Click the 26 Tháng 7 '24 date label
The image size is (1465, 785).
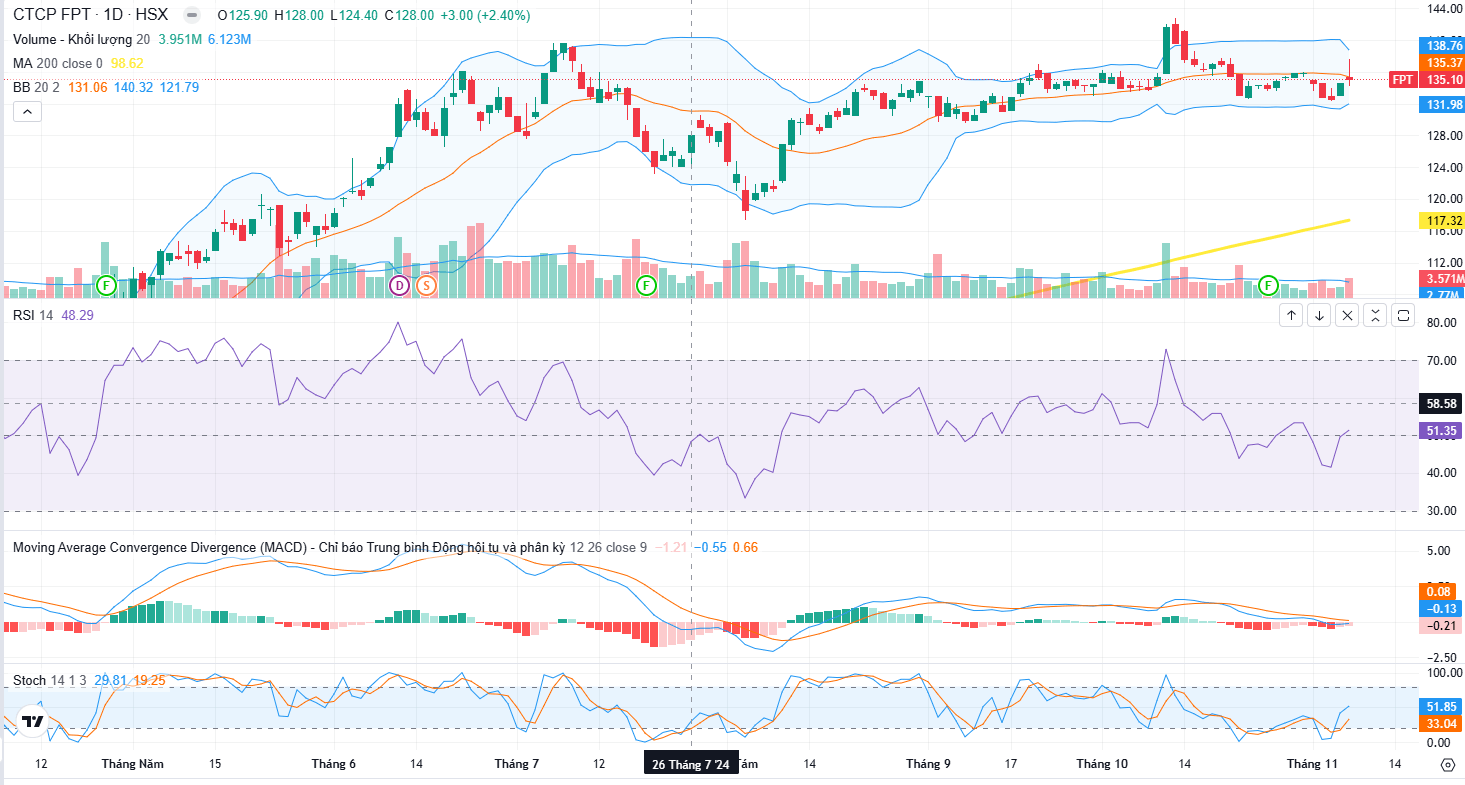(x=692, y=764)
